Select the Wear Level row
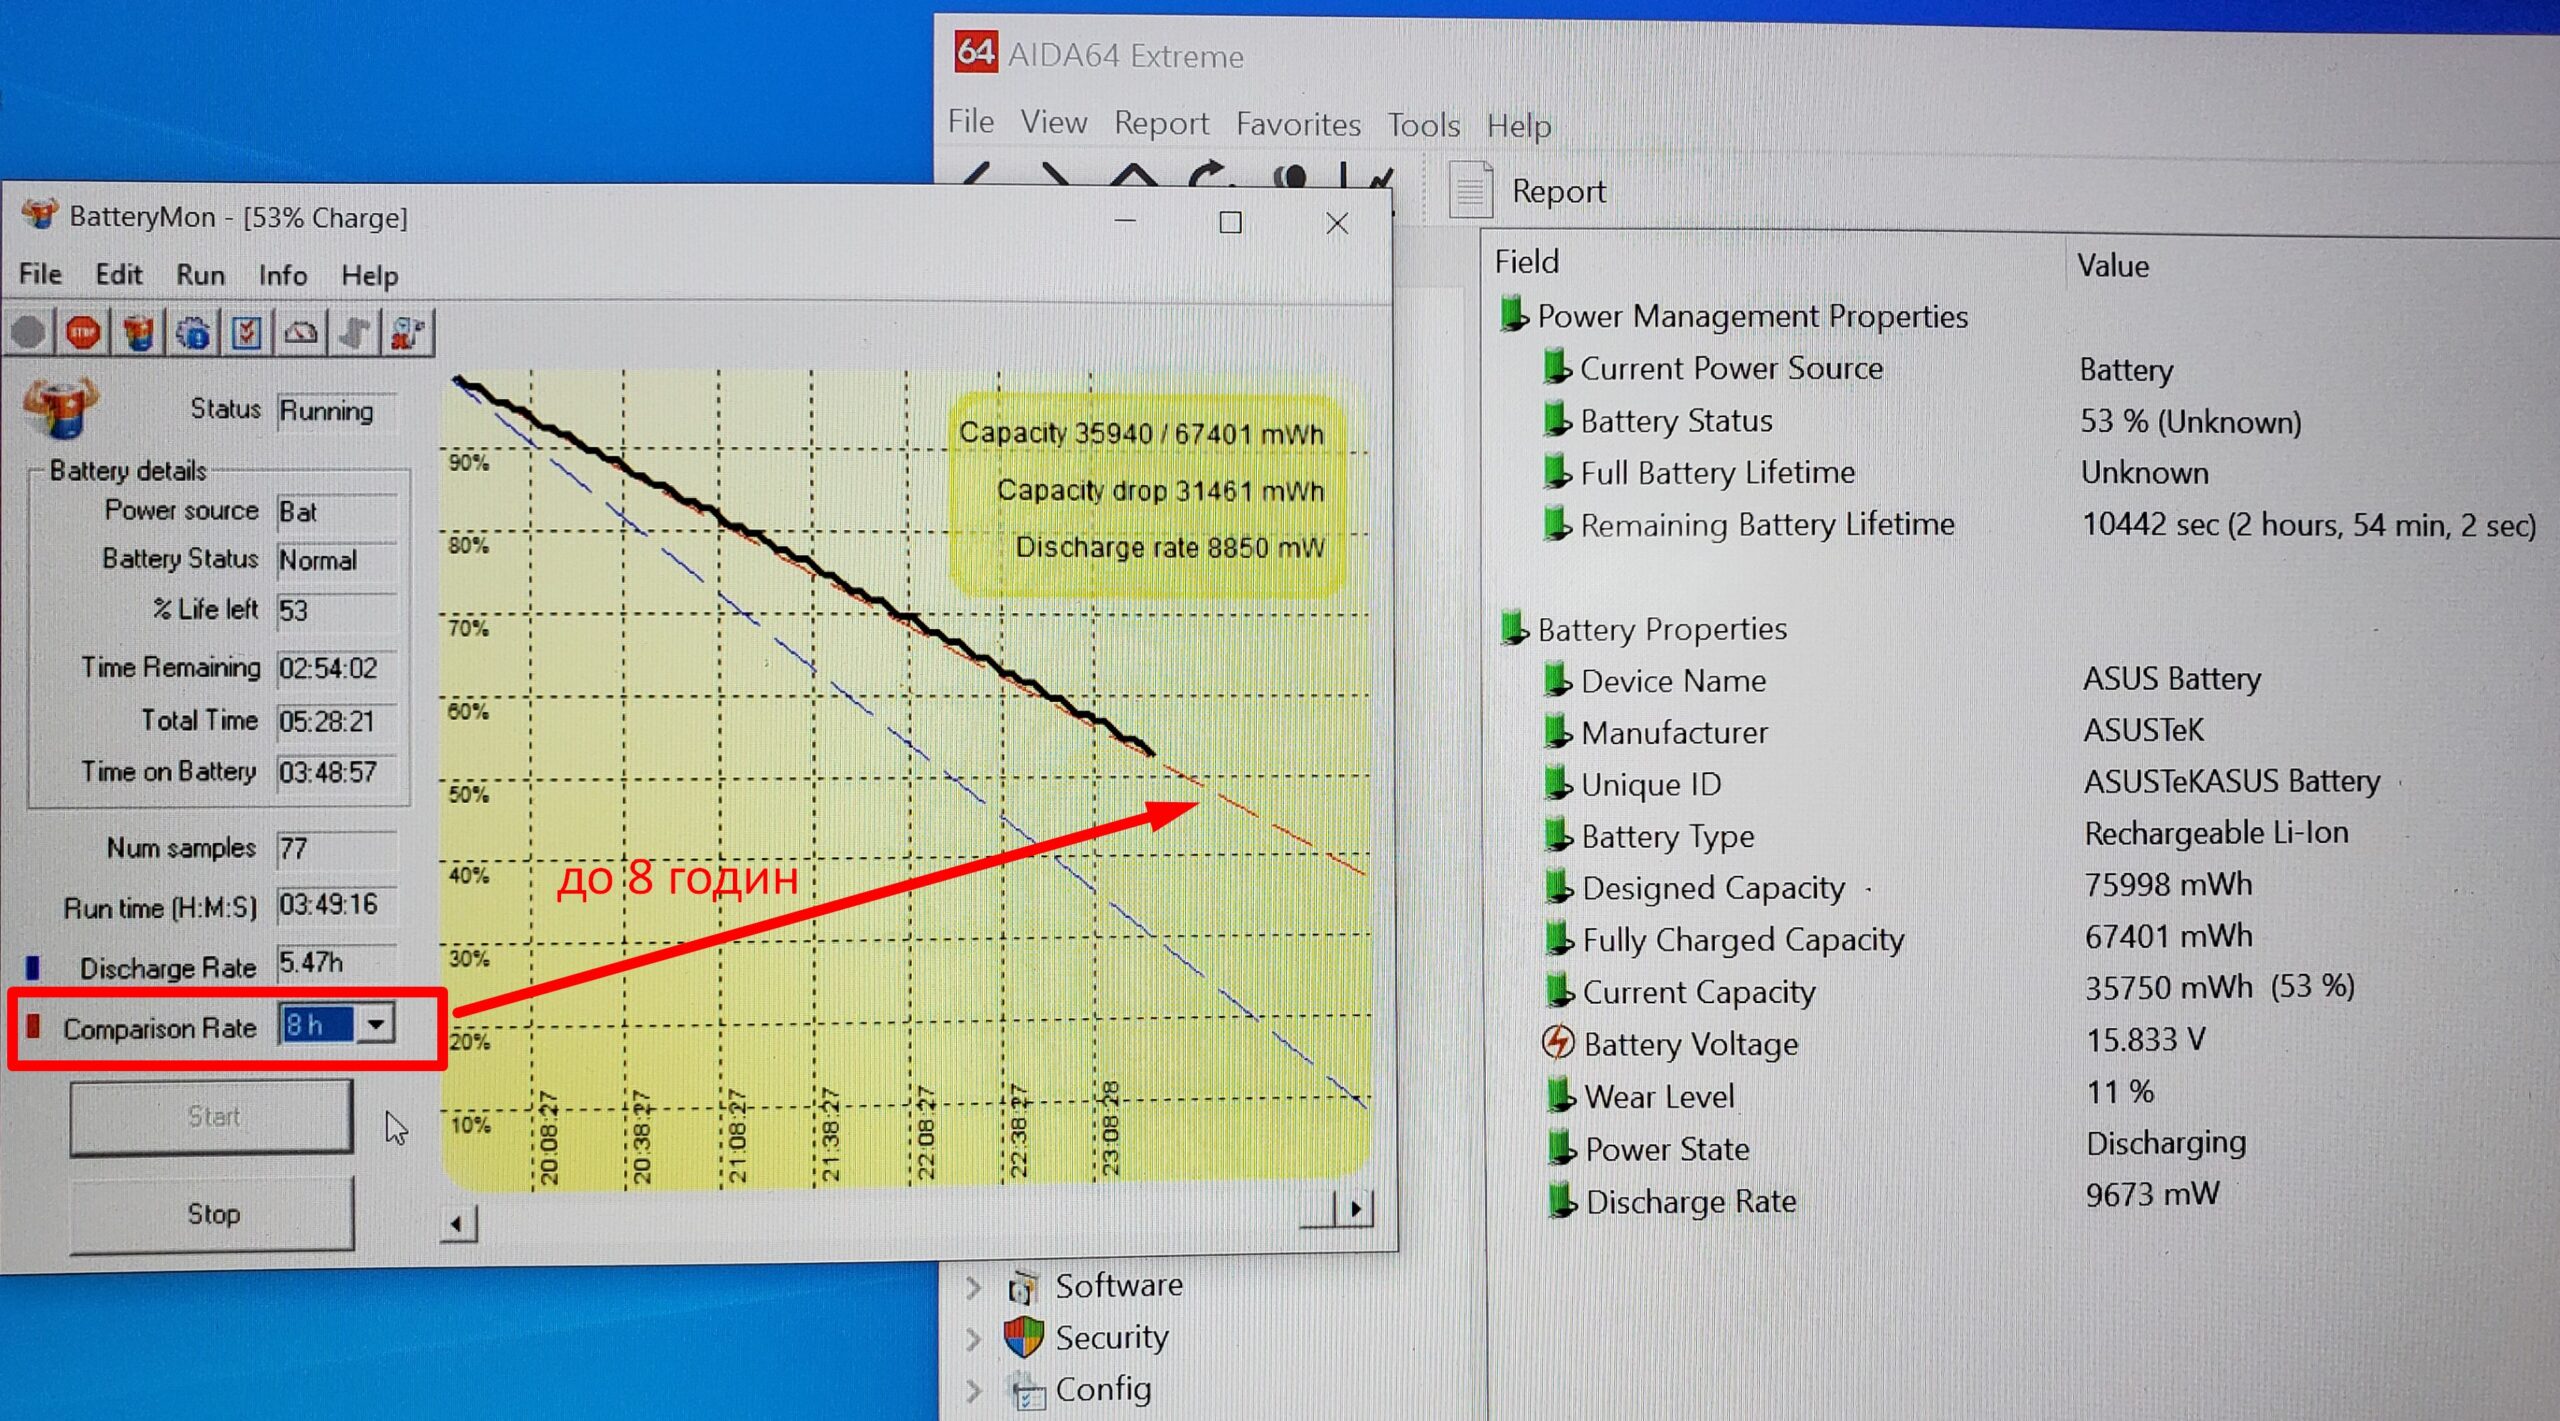The image size is (2560, 1421). (x=1660, y=1096)
